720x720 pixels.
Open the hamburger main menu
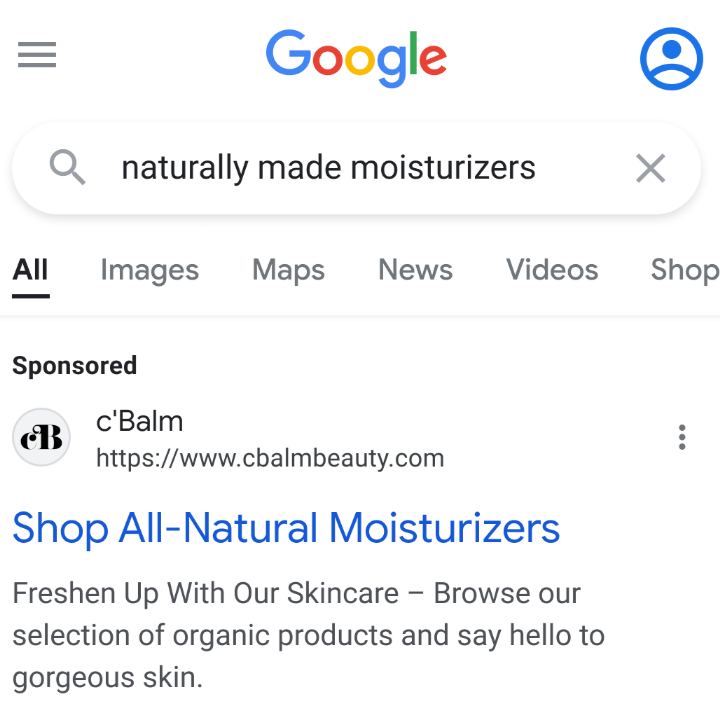(x=37, y=54)
